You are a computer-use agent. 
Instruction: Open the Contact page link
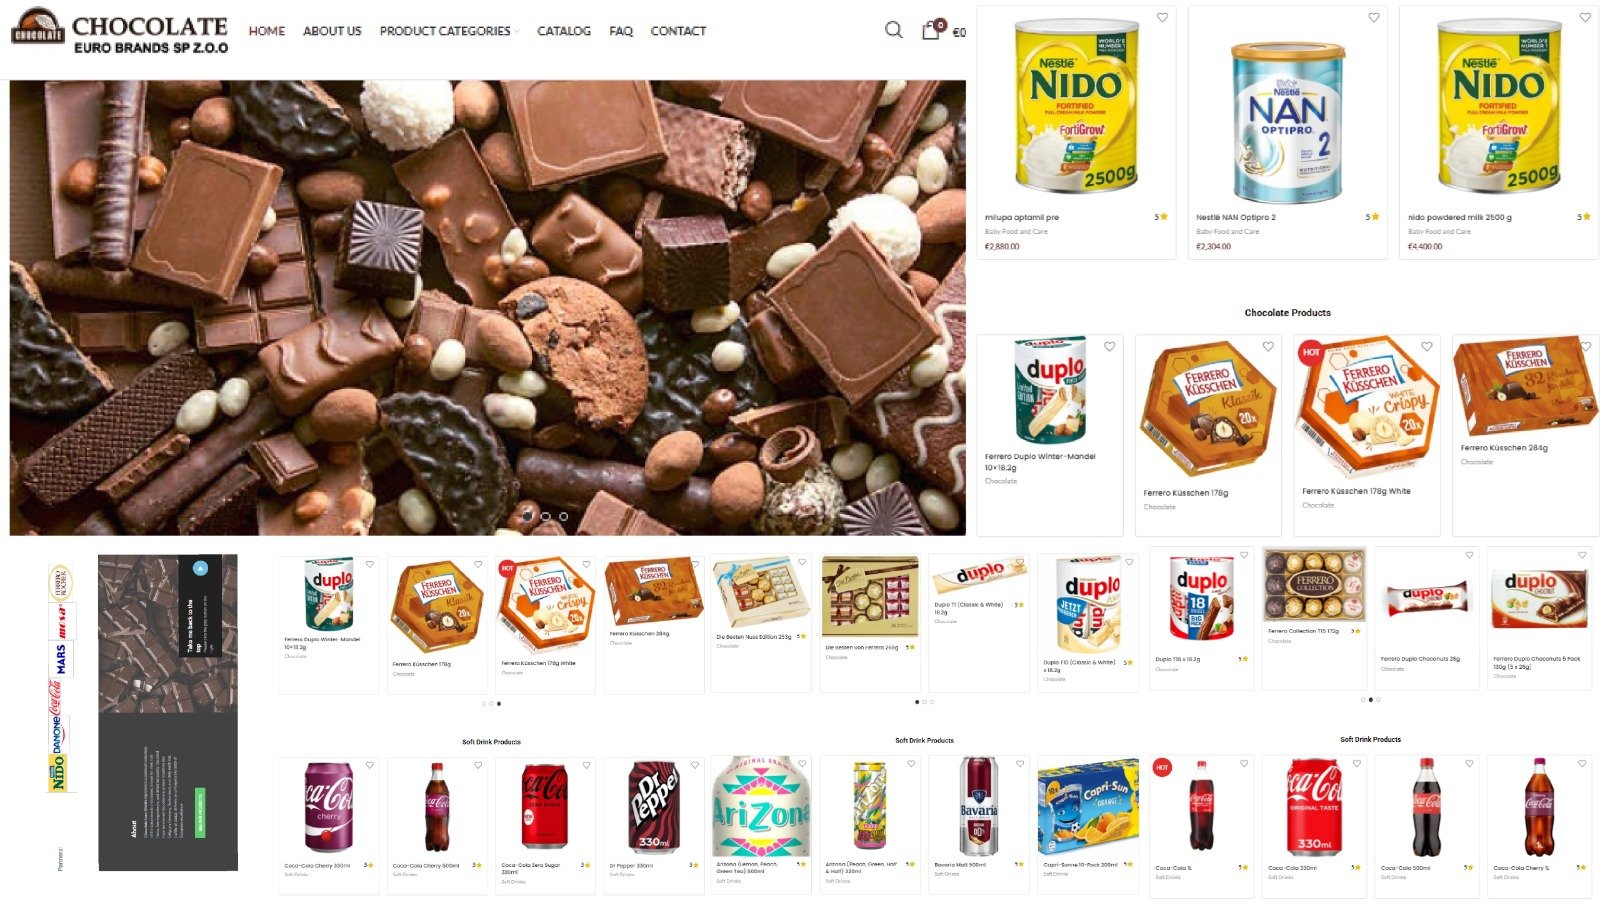[x=678, y=31]
